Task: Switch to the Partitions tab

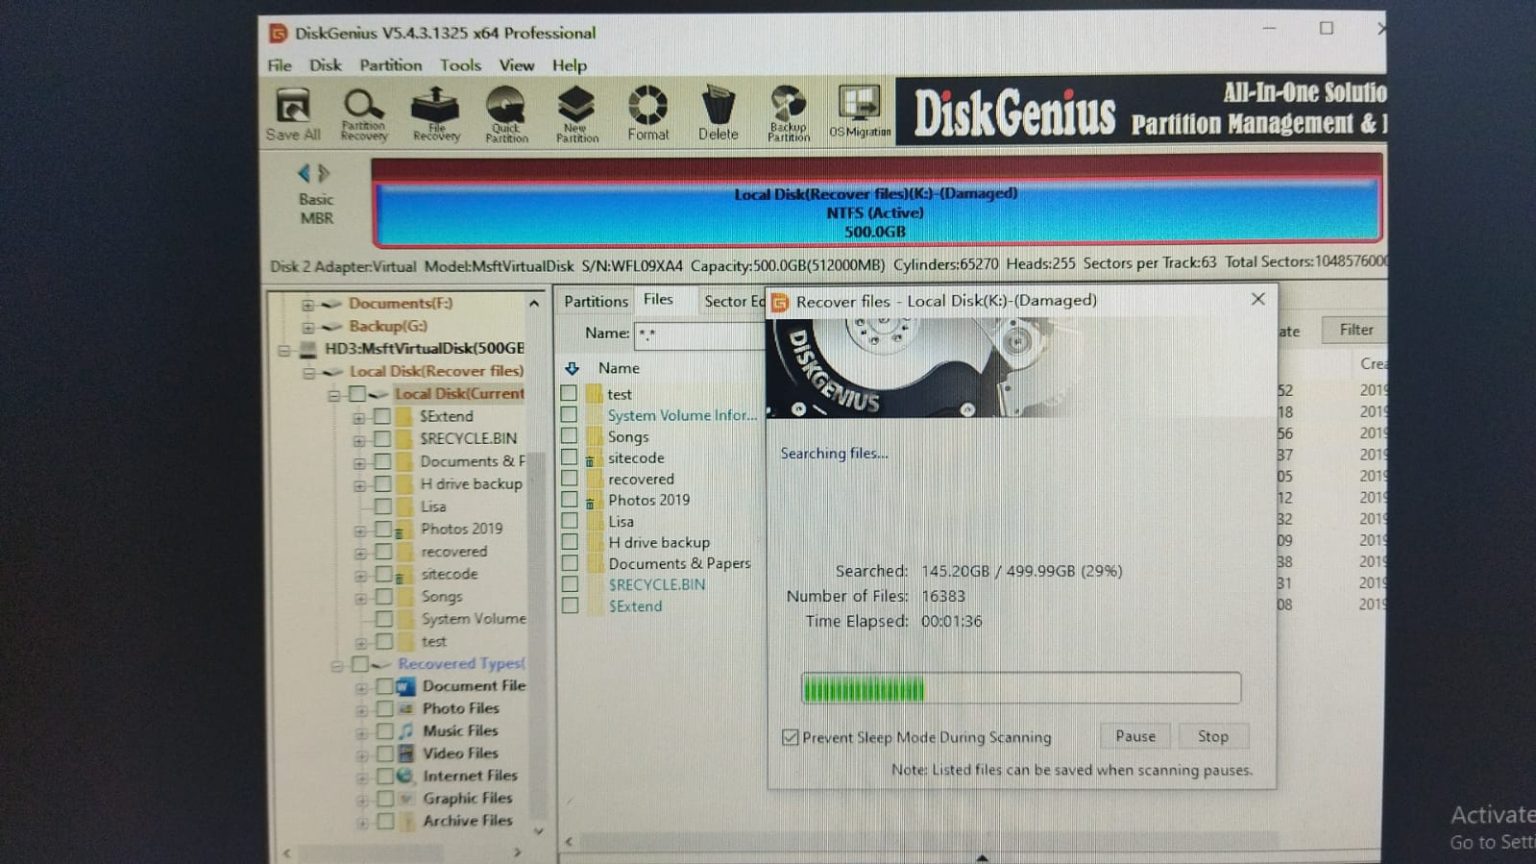Action: click(x=595, y=300)
